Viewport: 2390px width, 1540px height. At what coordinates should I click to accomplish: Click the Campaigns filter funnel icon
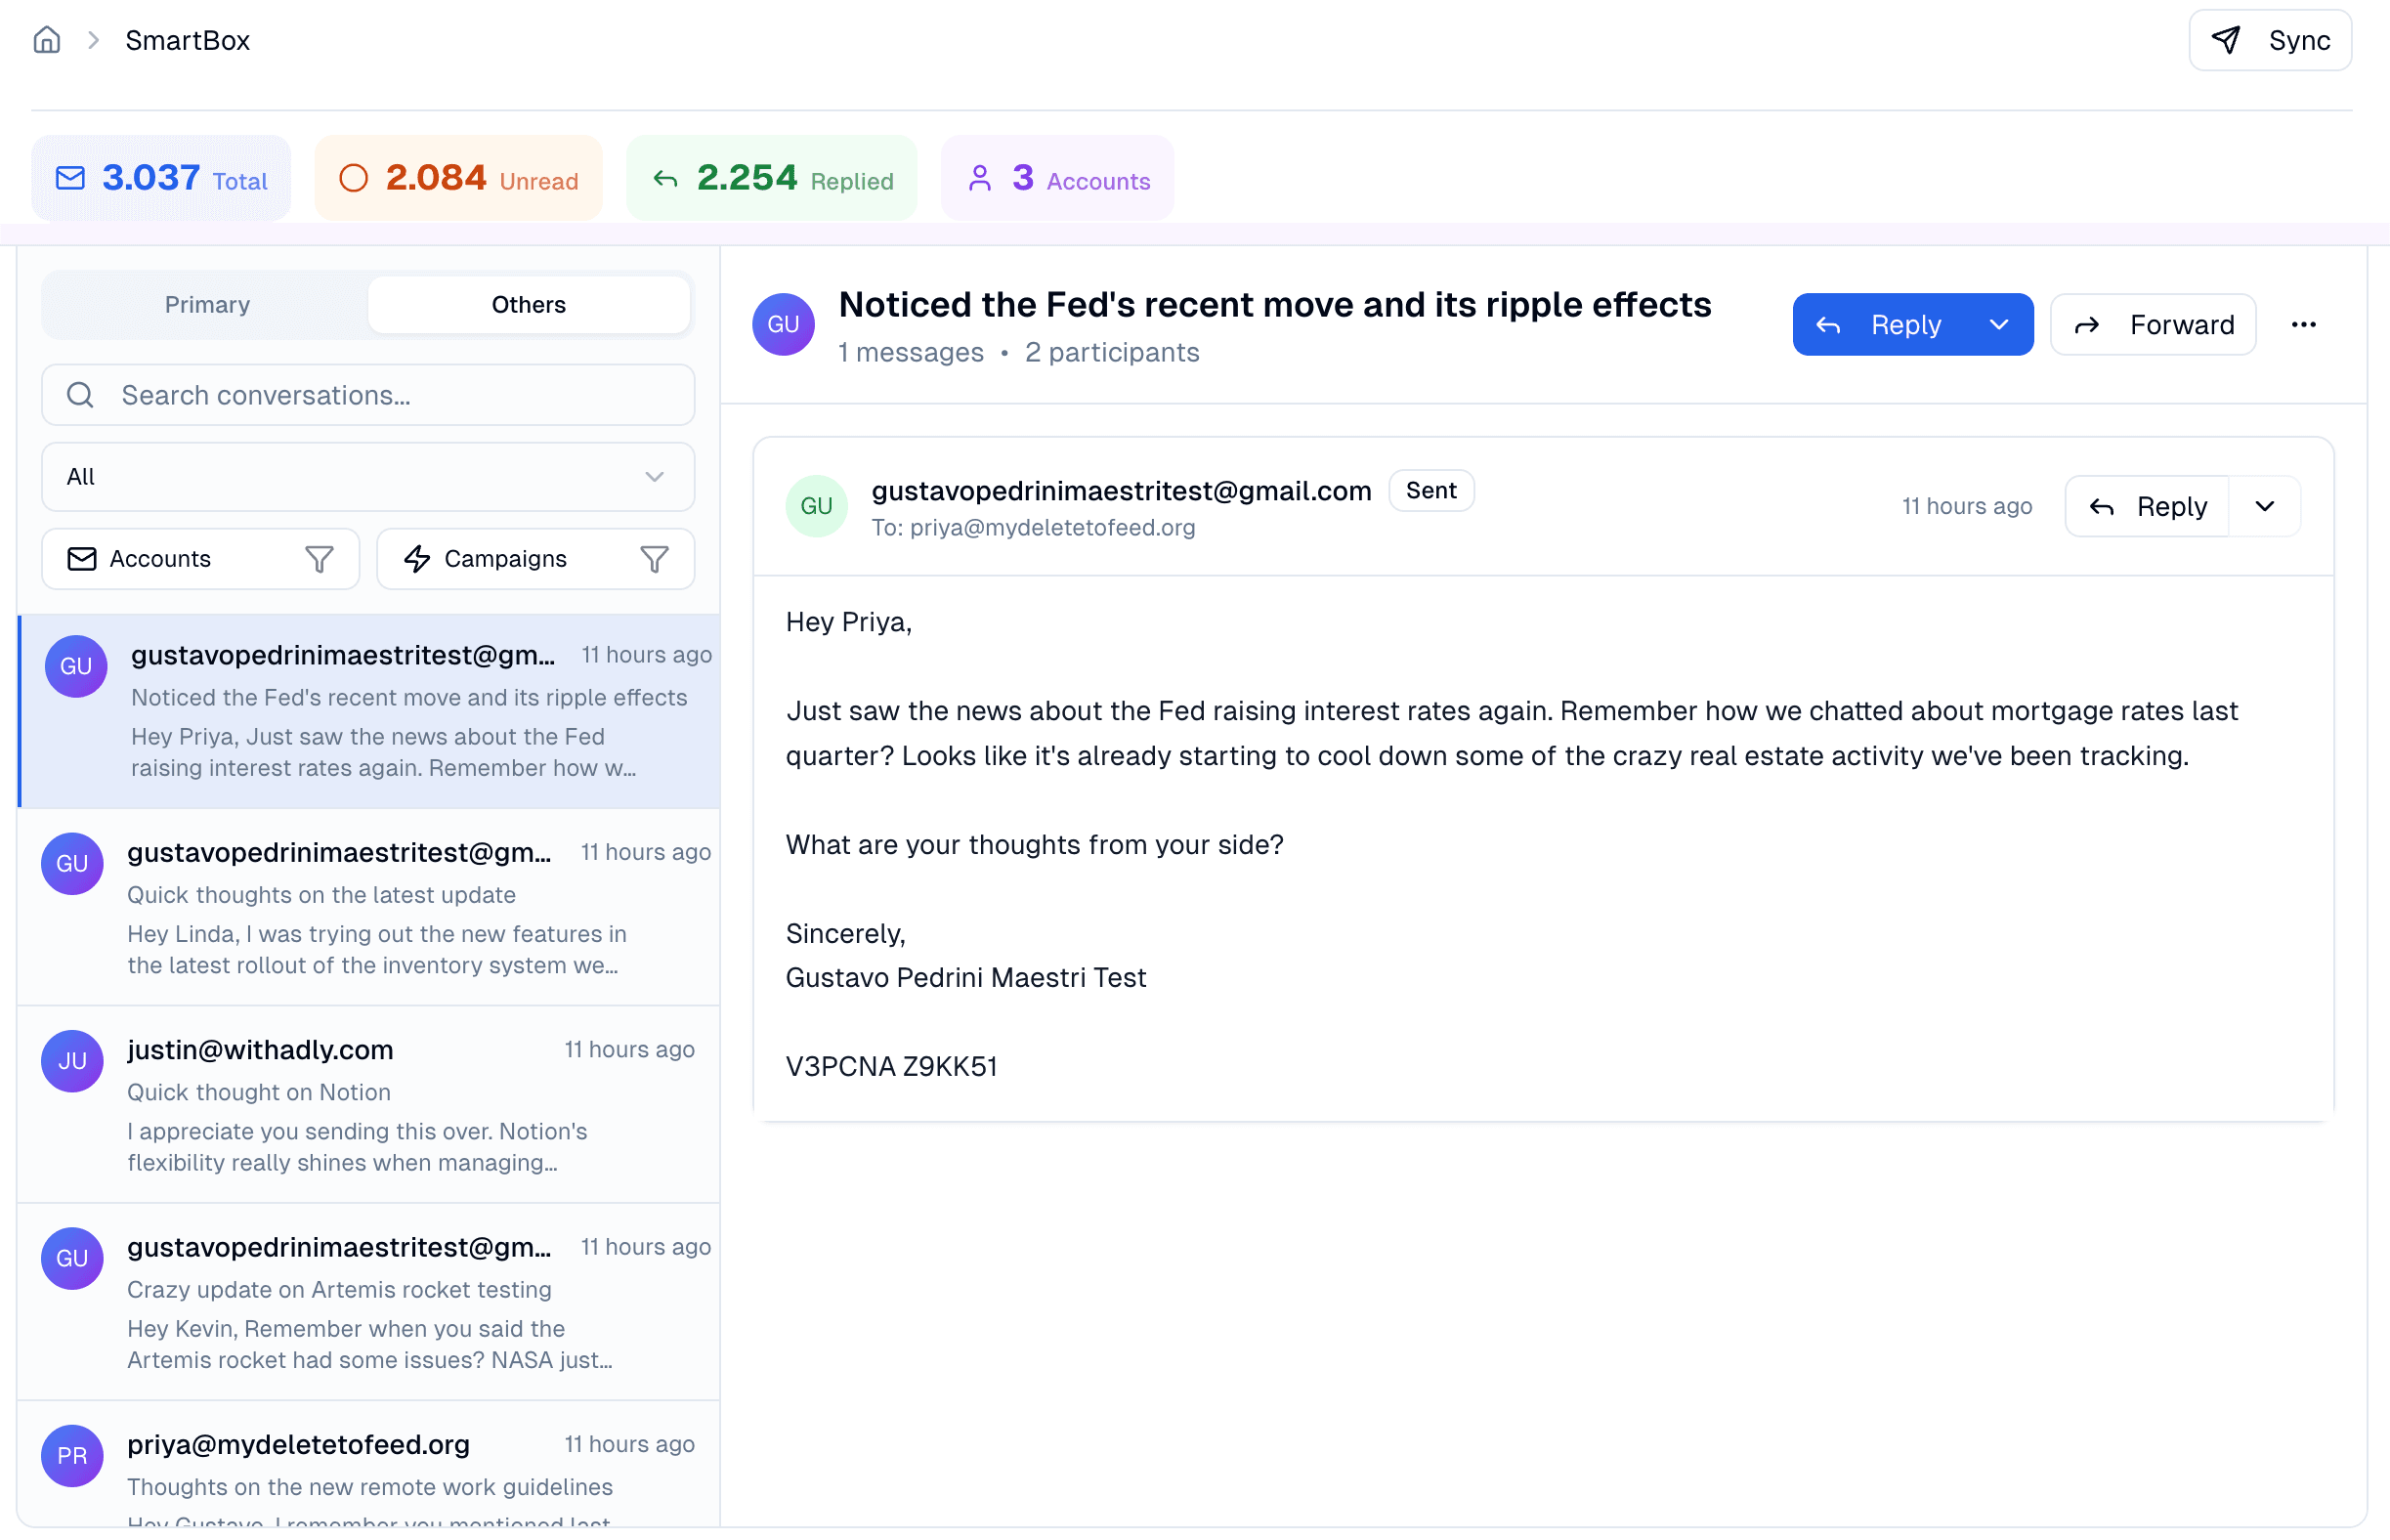(x=654, y=559)
